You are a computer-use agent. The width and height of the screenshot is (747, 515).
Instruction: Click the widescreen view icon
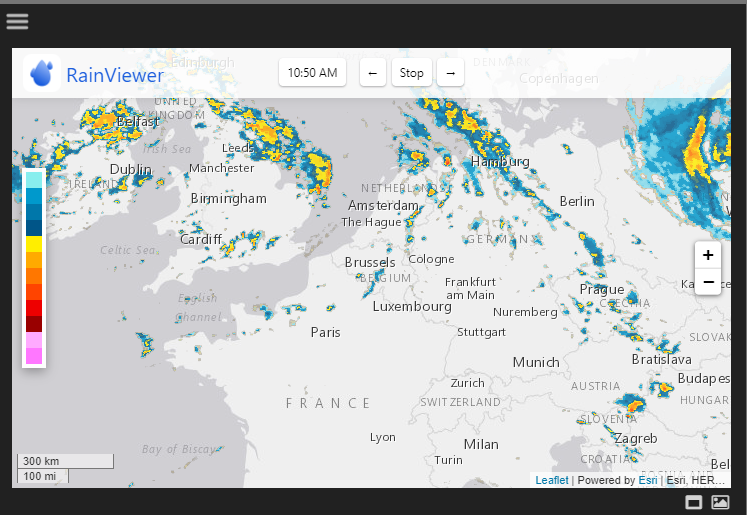(x=694, y=502)
